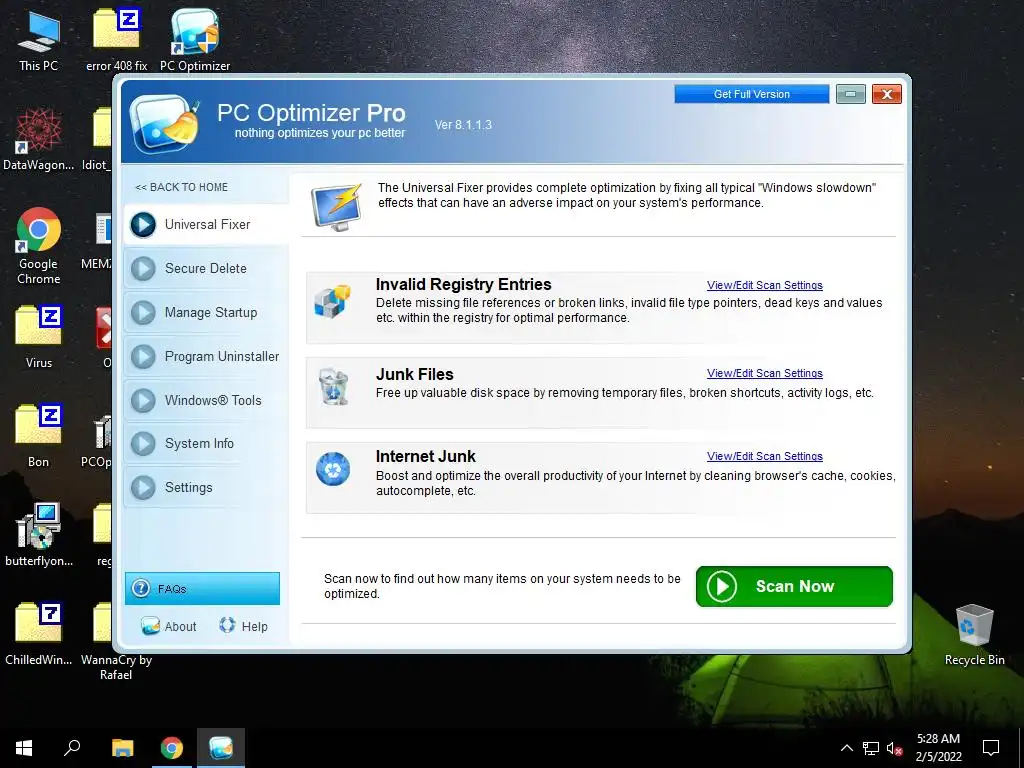This screenshot has width=1024, height=768.
Task: Open the Secure Delete section
Action: (x=206, y=268)
